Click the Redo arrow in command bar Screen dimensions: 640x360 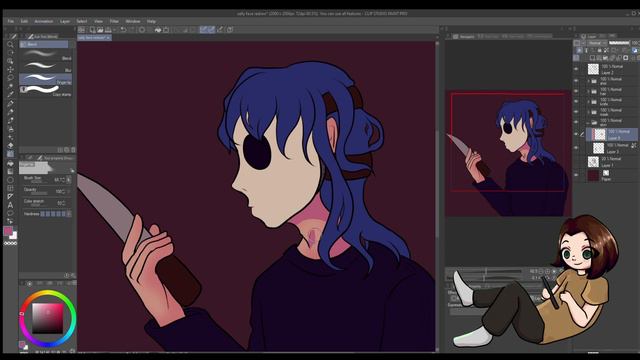[131, 29]
